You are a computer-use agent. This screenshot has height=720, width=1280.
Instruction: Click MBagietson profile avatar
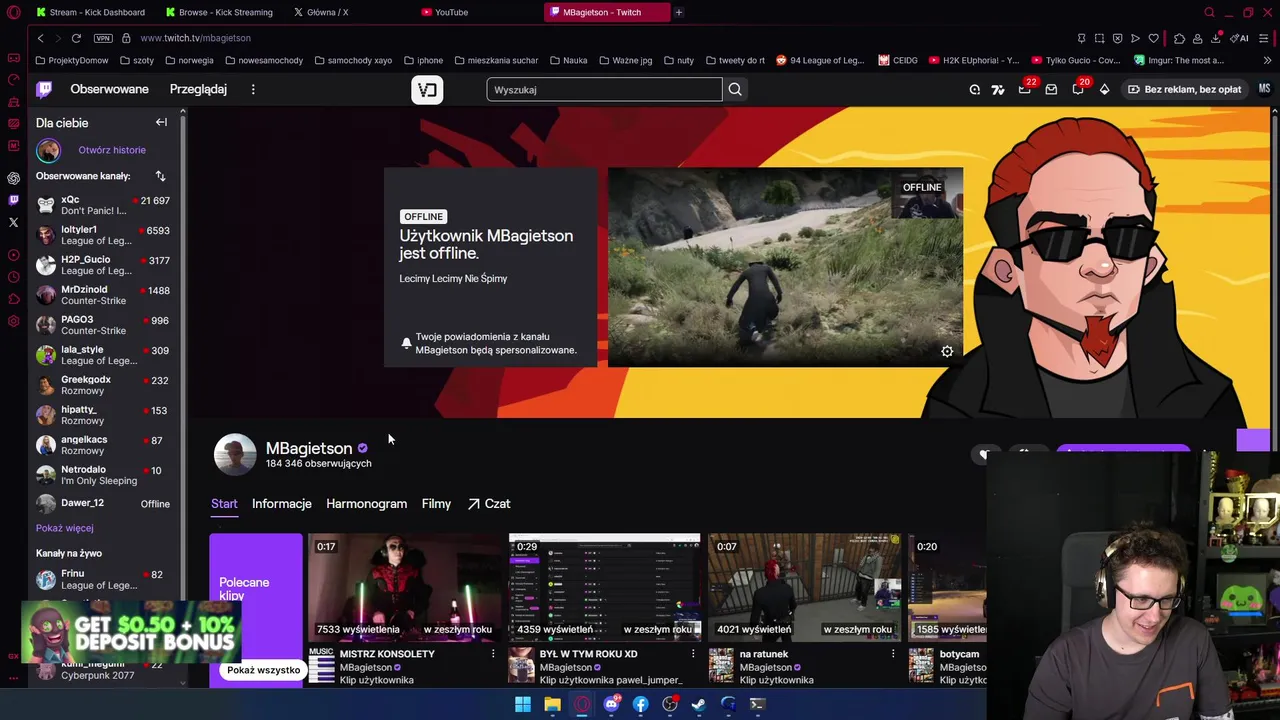(235, 455)
